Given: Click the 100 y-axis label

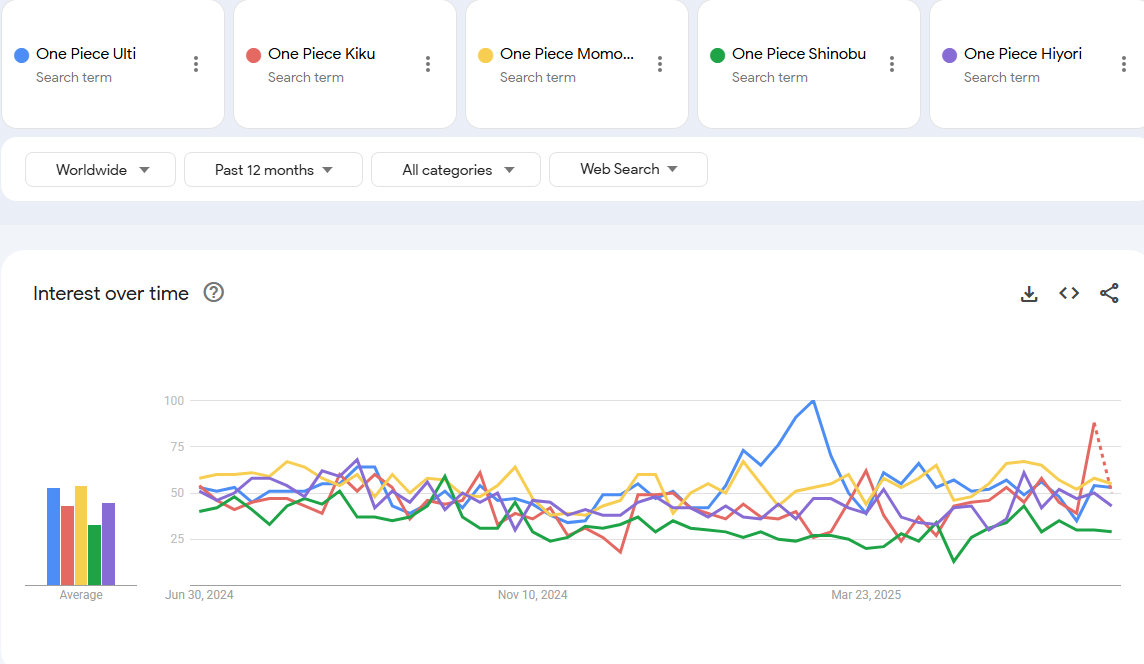Looking at the screenshot, I should (174, 401).
